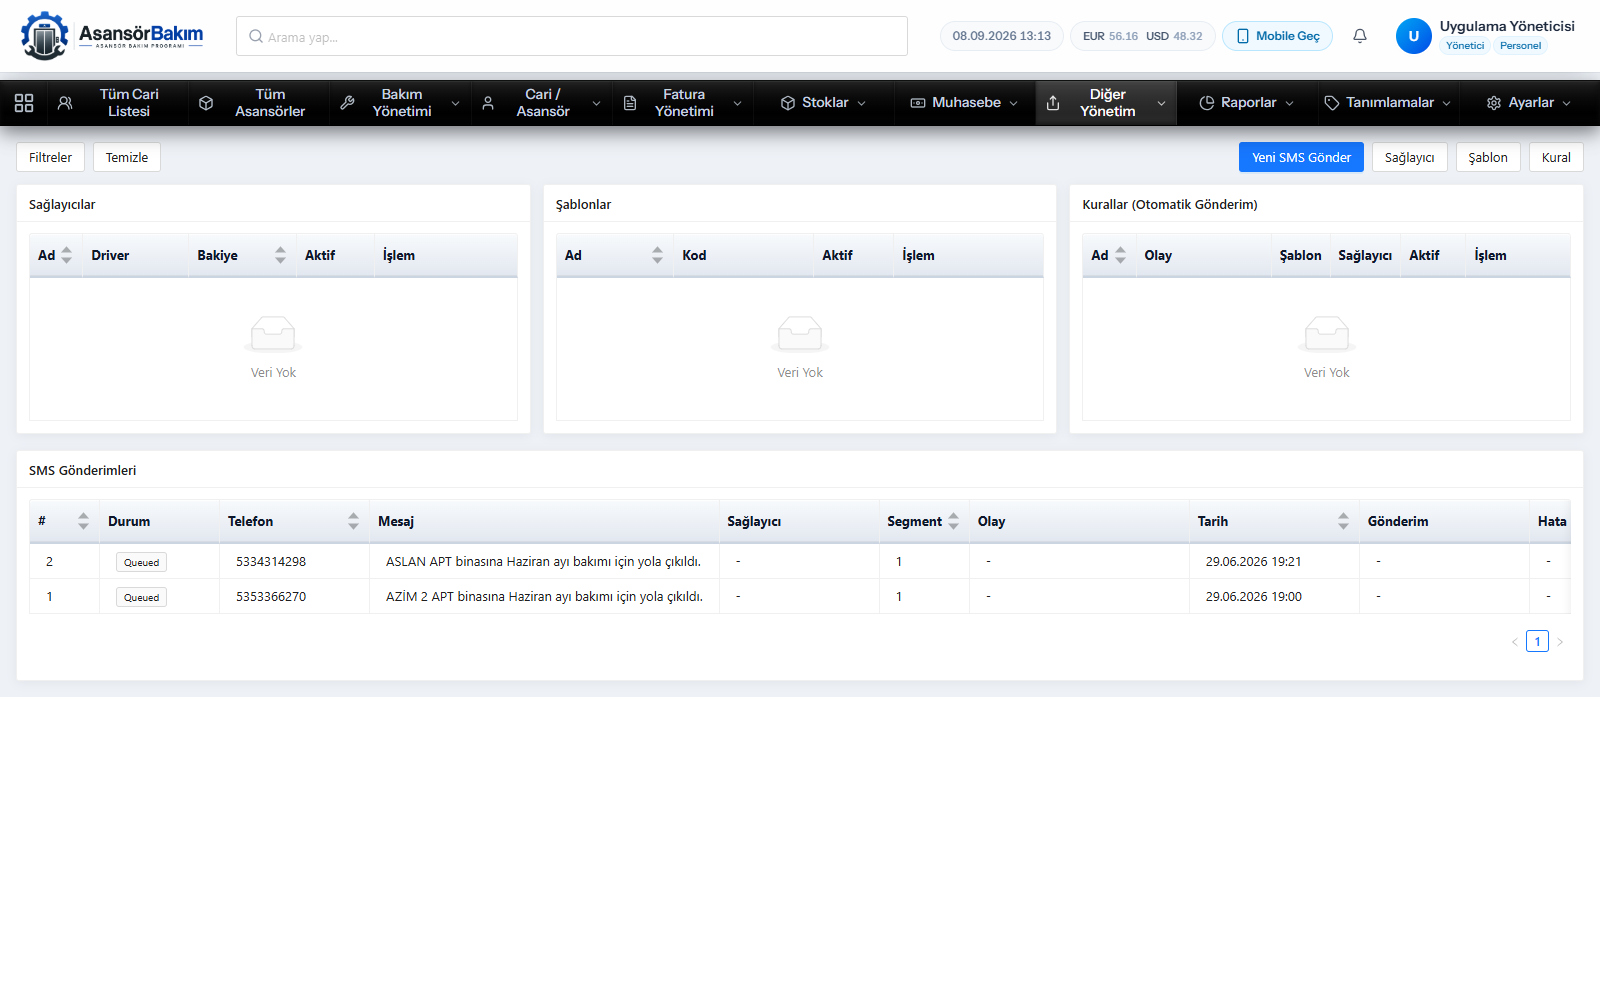This screenshot has width=1600, height=1000.
Task: Click the Yönetici role tag
Action: pos(1465,46)
